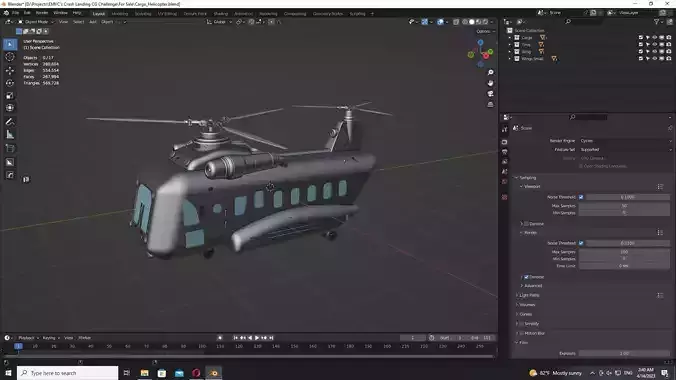Open the File menu
The width and height of the screenshot is (676, 380).
(16, 13)
